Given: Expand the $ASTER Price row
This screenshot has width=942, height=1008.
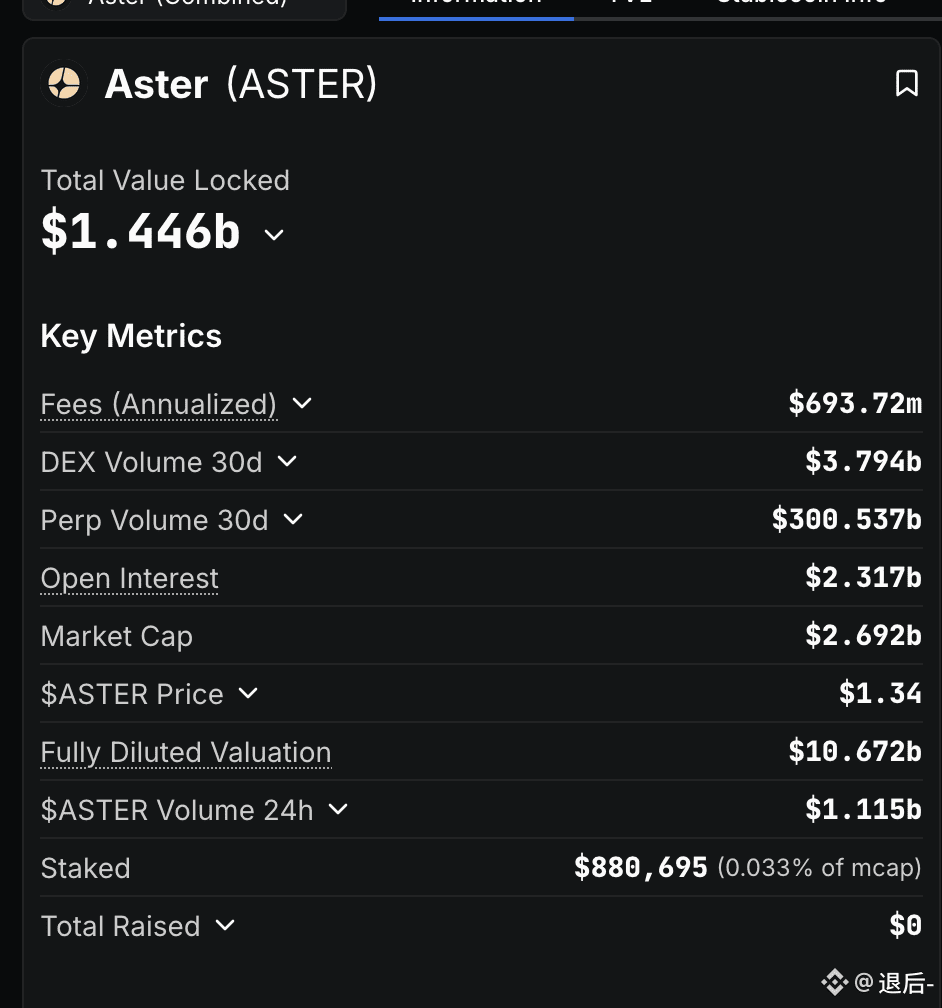Looking at the screenshot, I should tap(248, 693).
